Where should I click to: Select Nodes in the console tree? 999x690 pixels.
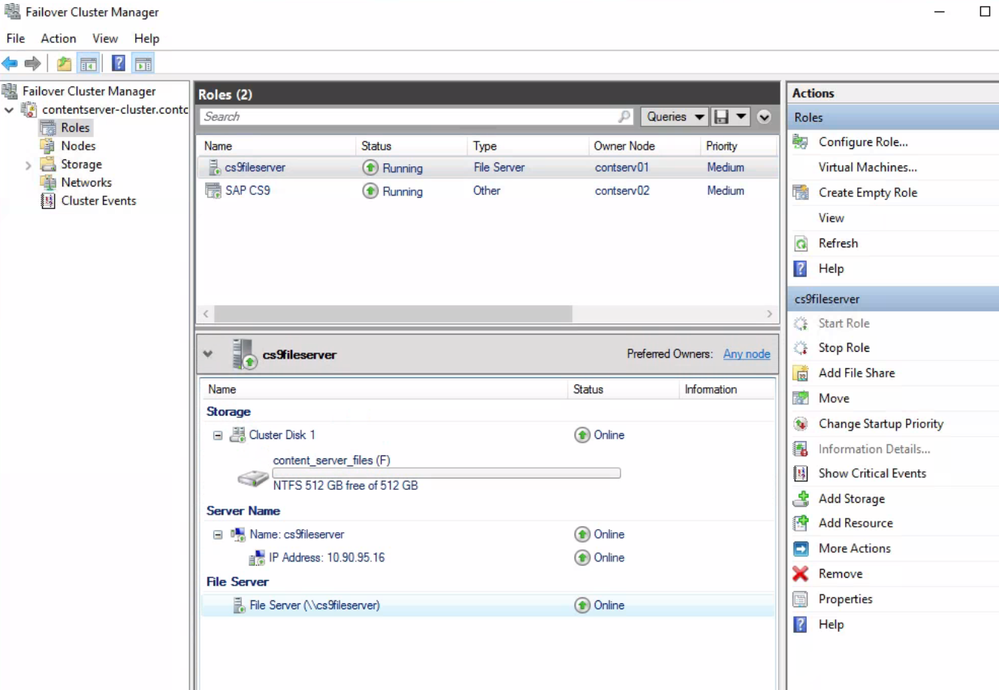click(x=78, y=146)
